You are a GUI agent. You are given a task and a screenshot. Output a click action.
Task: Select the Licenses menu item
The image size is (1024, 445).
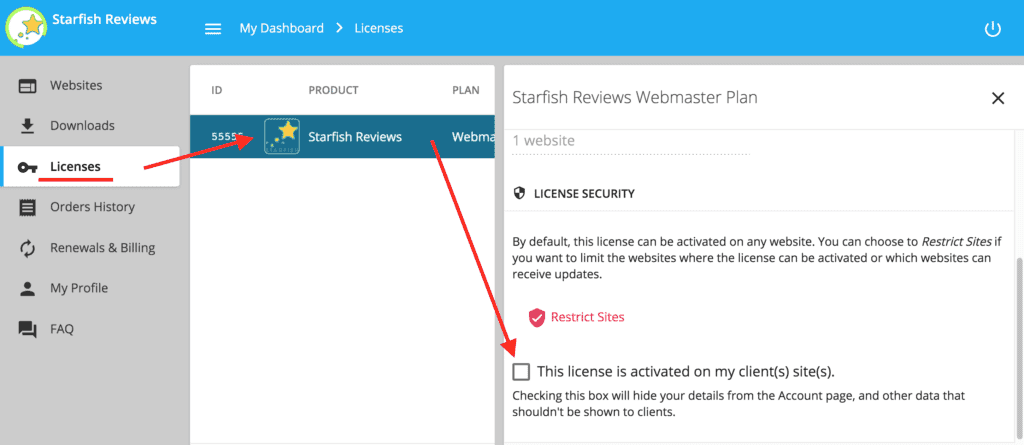pyautogui.click(x=90, y=167)
